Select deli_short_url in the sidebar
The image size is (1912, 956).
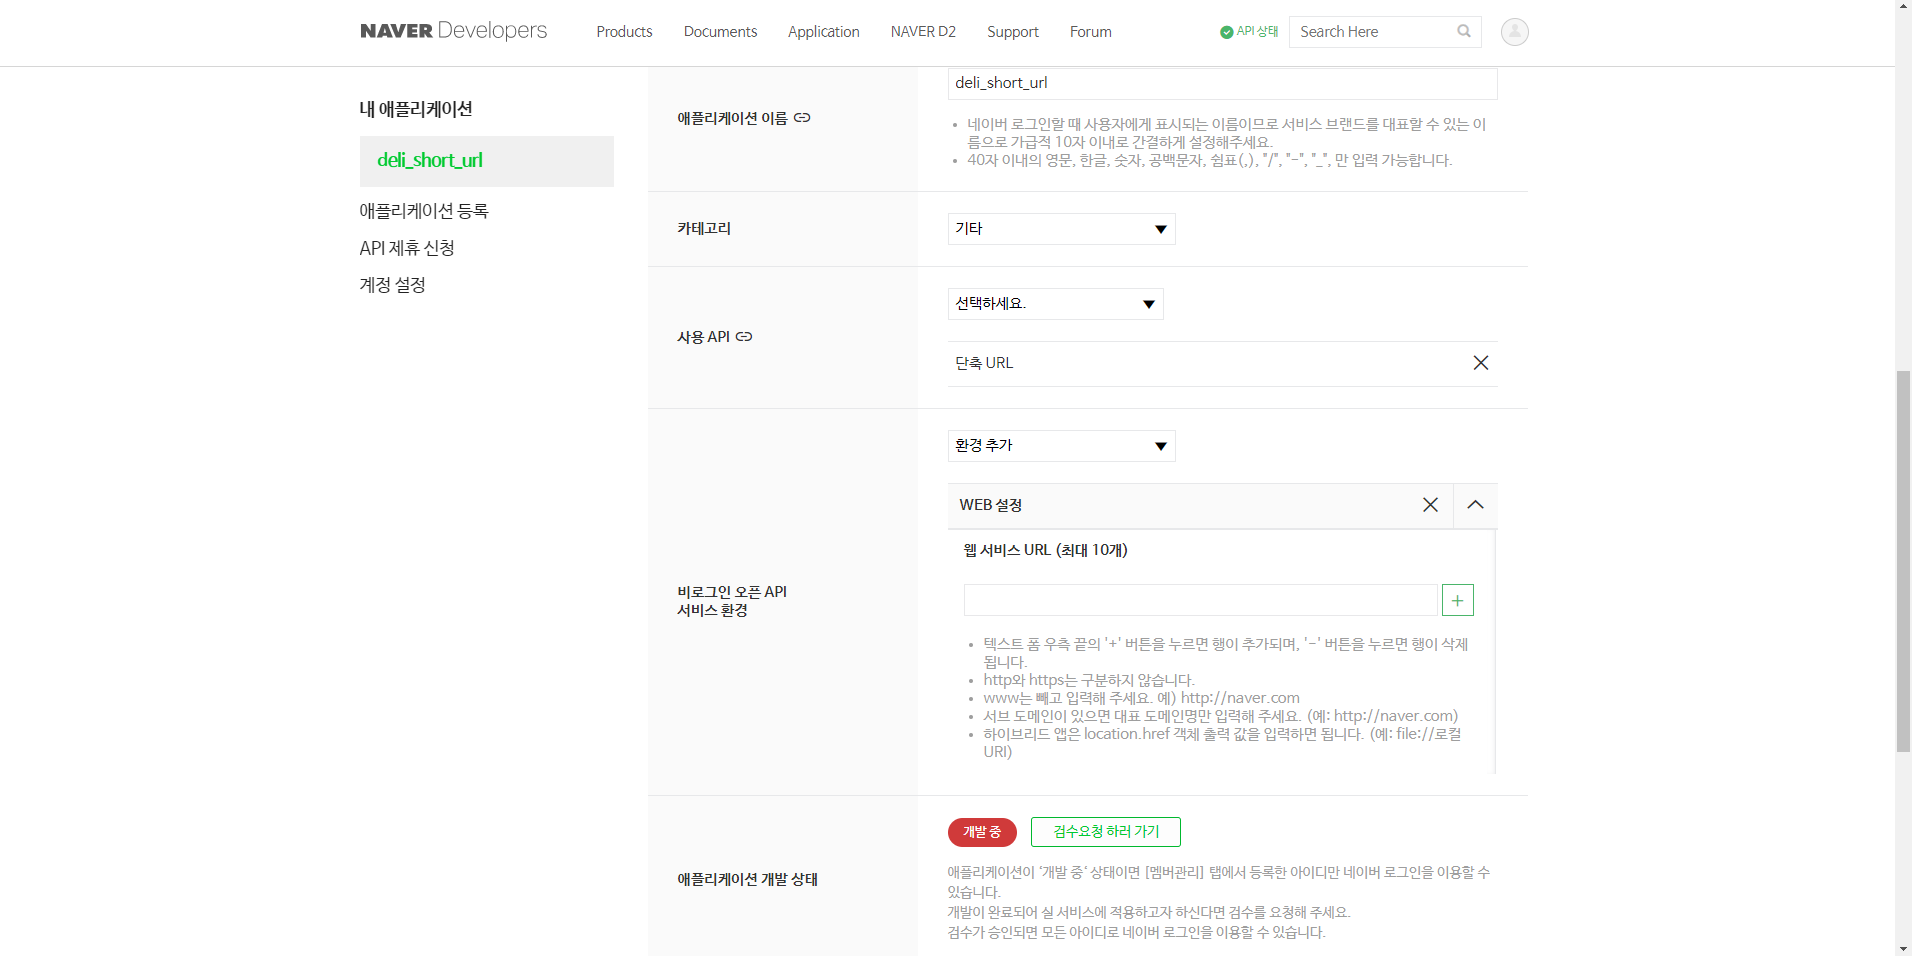pyautogui.click(x=487, y=161)
